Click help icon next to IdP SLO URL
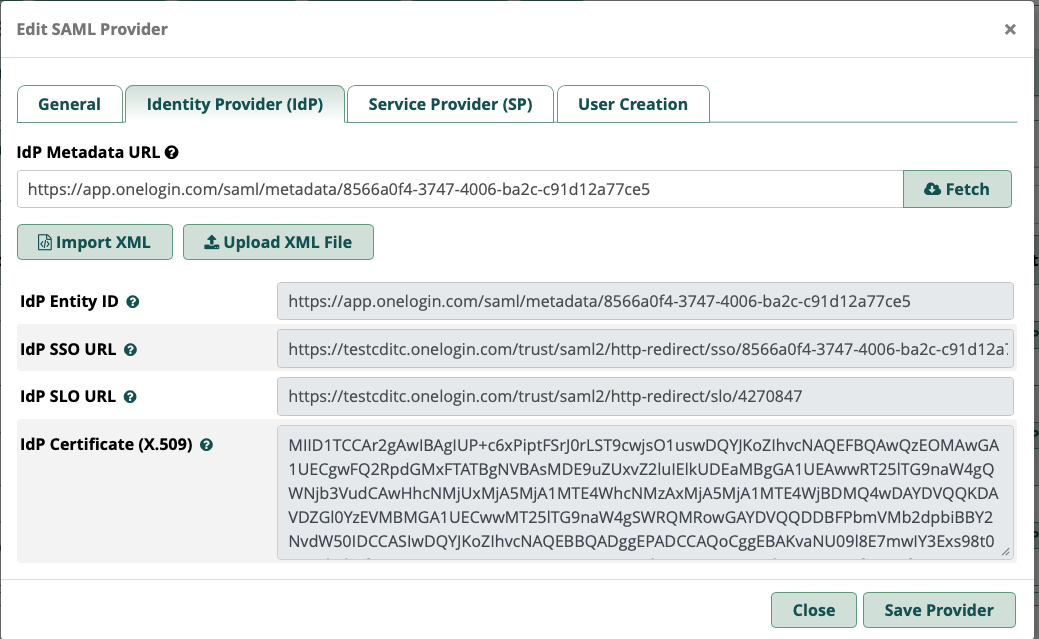 130,397
